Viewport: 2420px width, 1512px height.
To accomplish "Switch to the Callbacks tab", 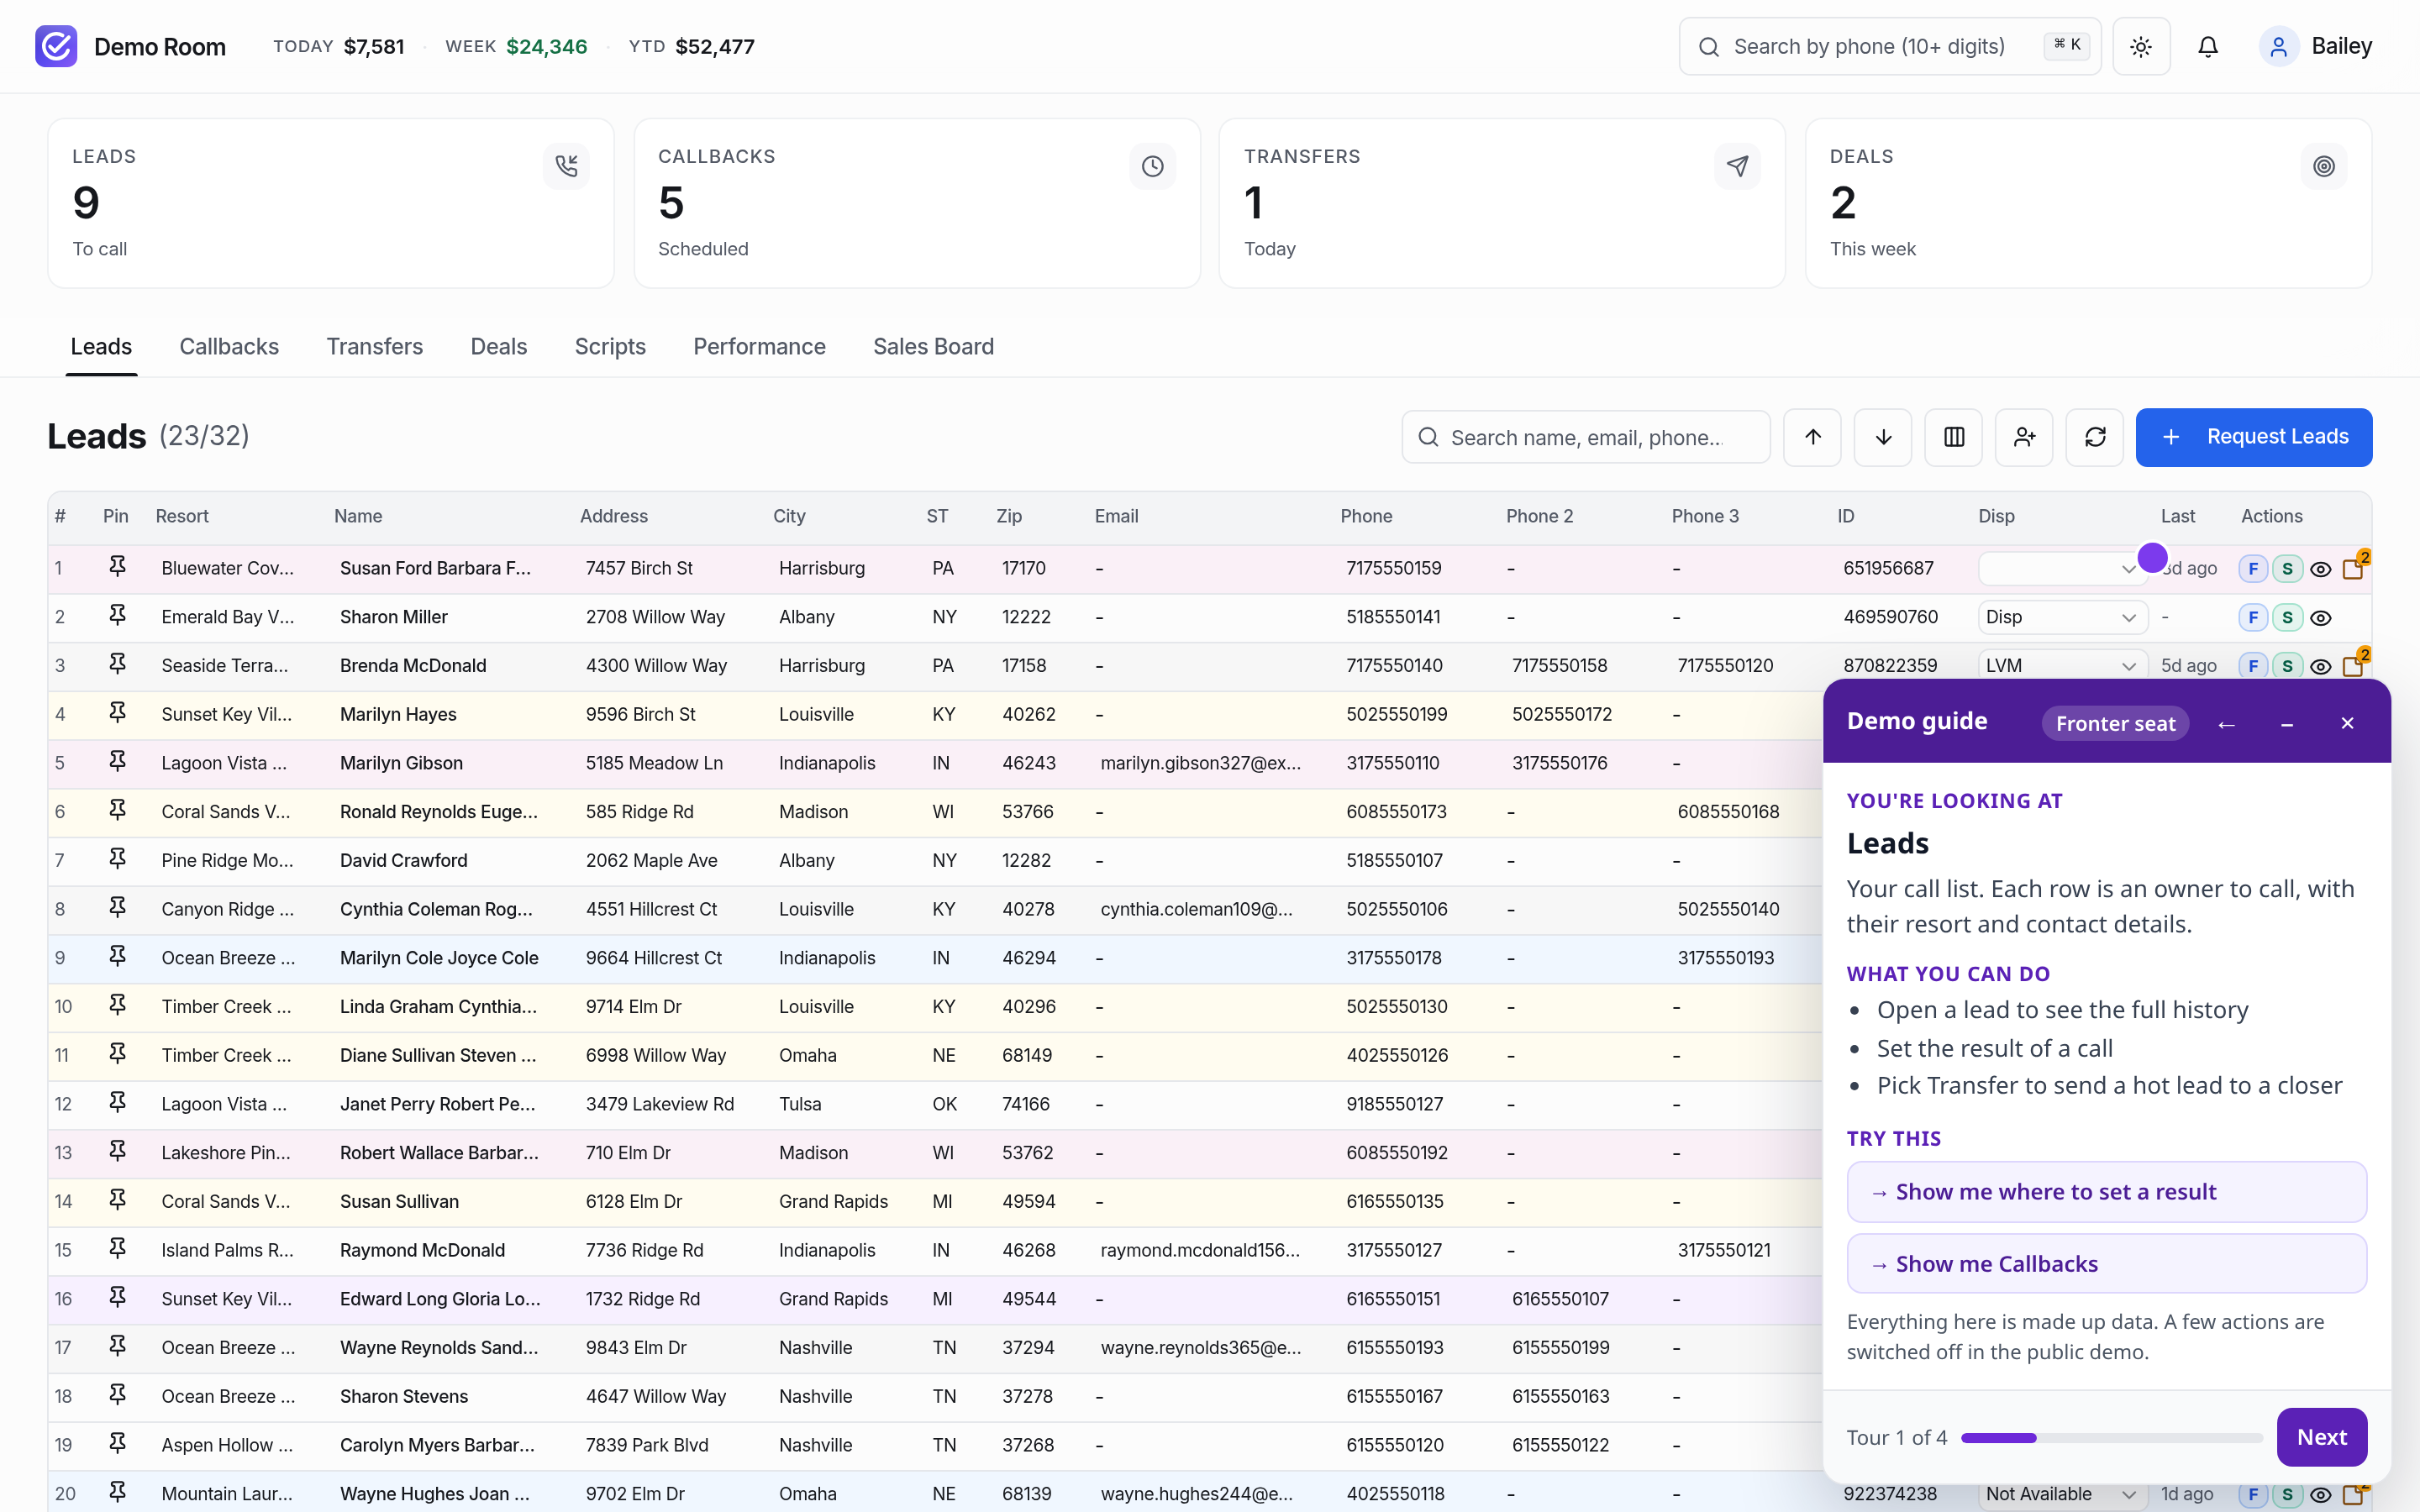I will point(229,346).
